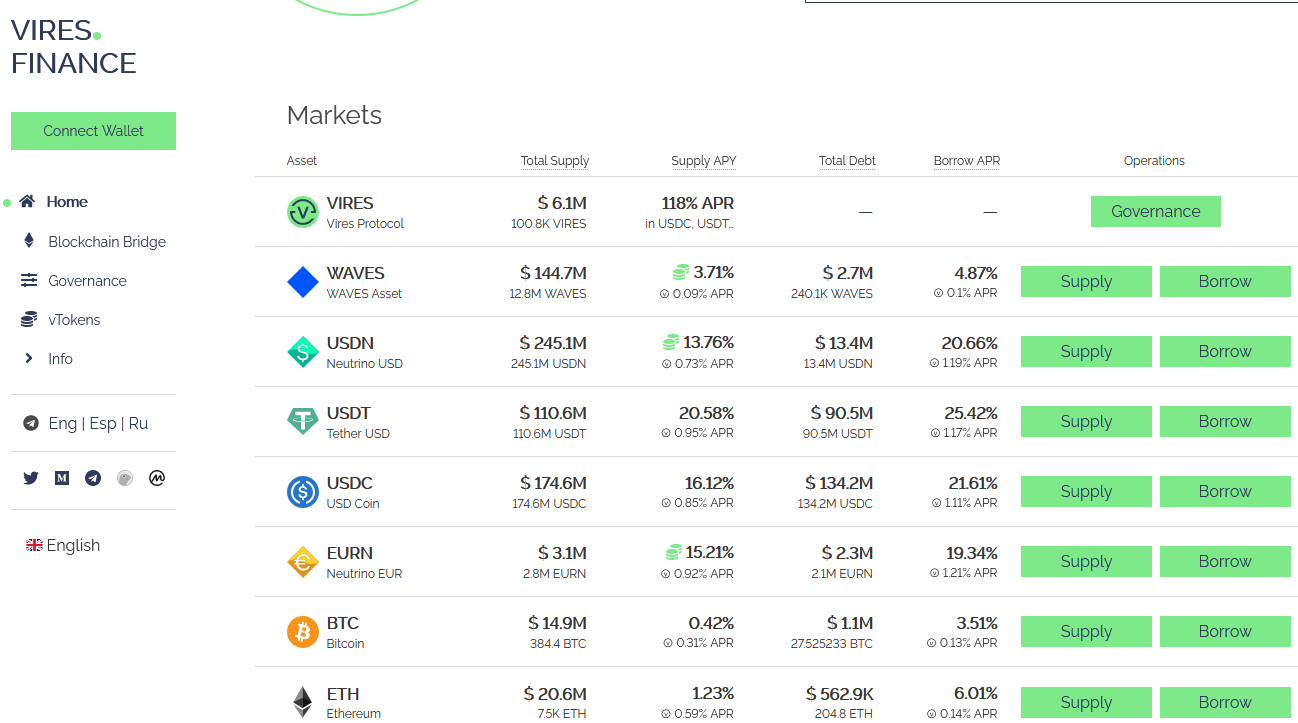Click the $ 562.9K ETH total debt
Image resolution: width=1298 pixels, height=723 pixels.
[x=840, y=693]
